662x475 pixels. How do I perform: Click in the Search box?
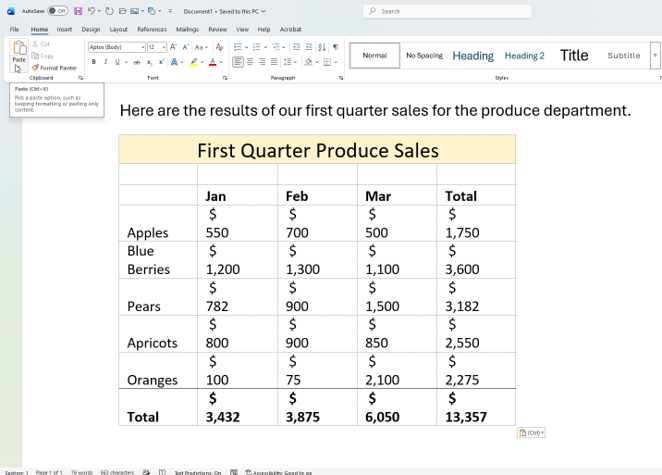[x=448, y=11]
